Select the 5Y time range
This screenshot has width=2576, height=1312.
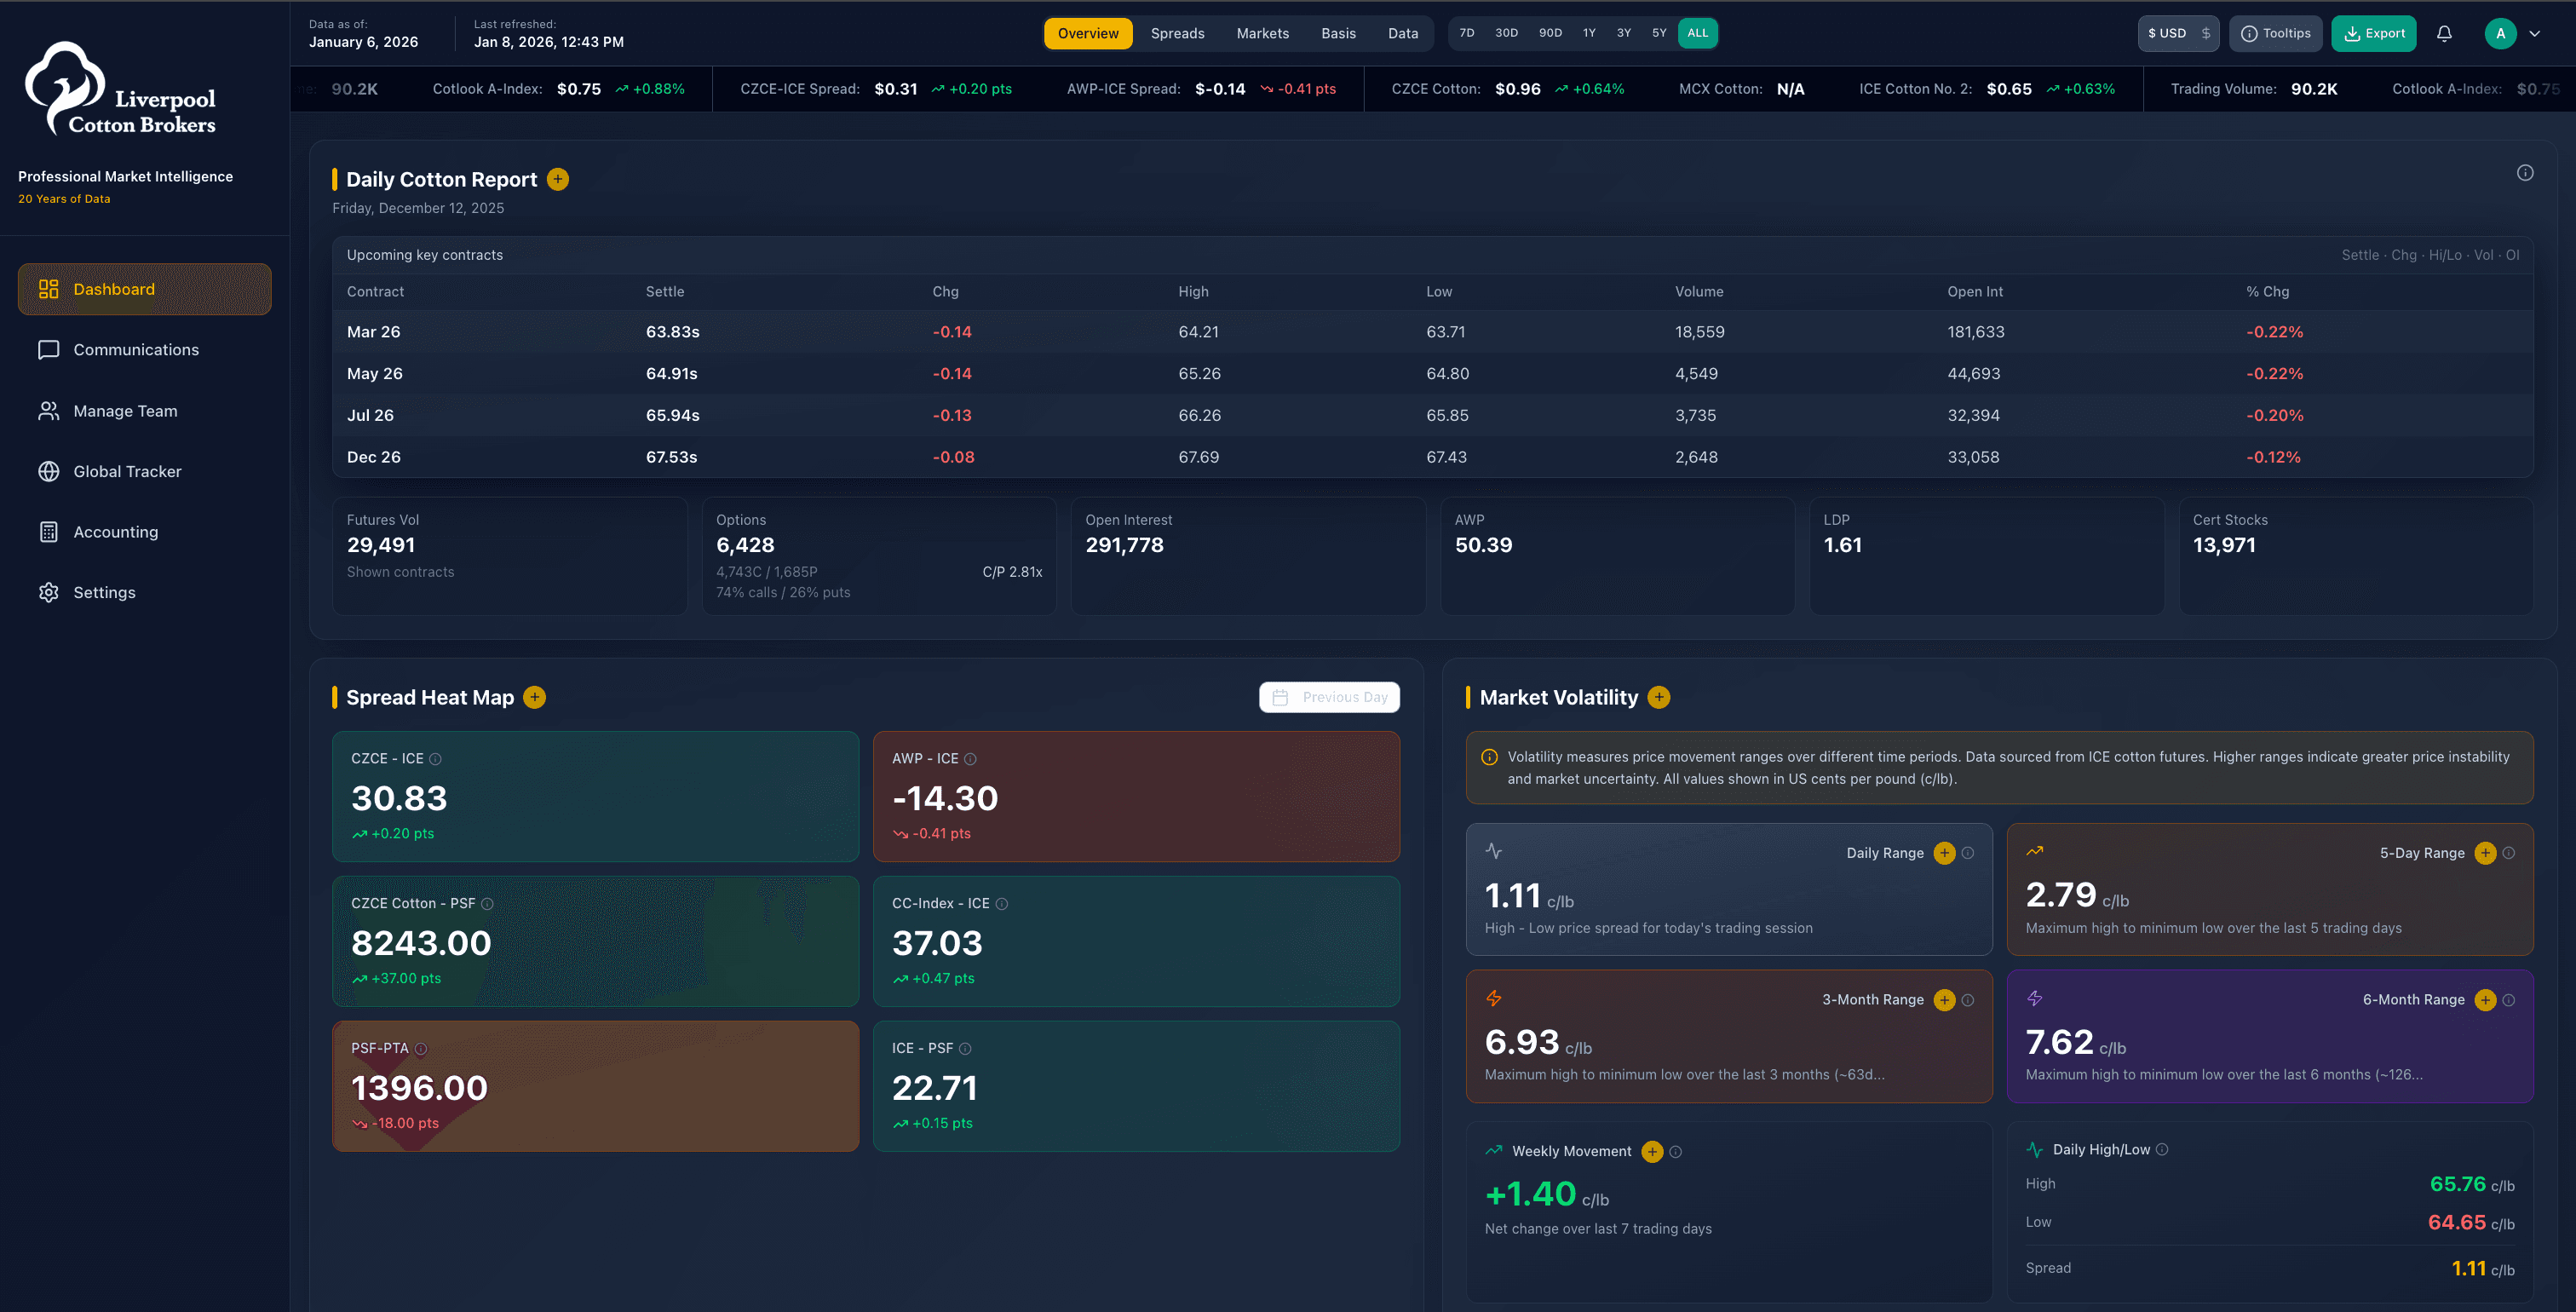click(1659, 33)
